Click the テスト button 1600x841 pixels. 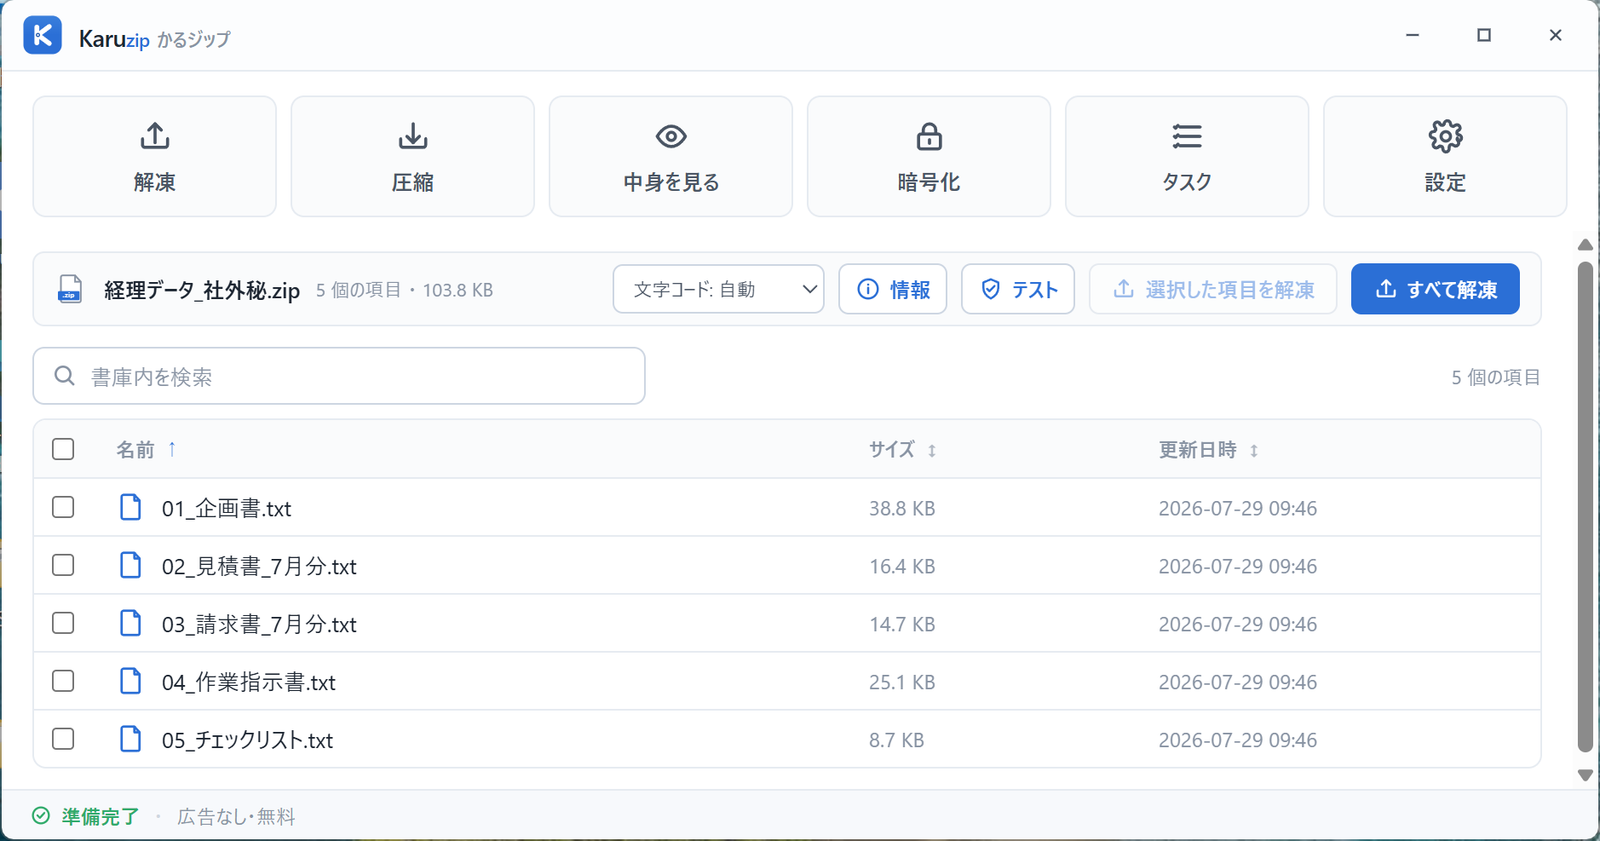1018,289
